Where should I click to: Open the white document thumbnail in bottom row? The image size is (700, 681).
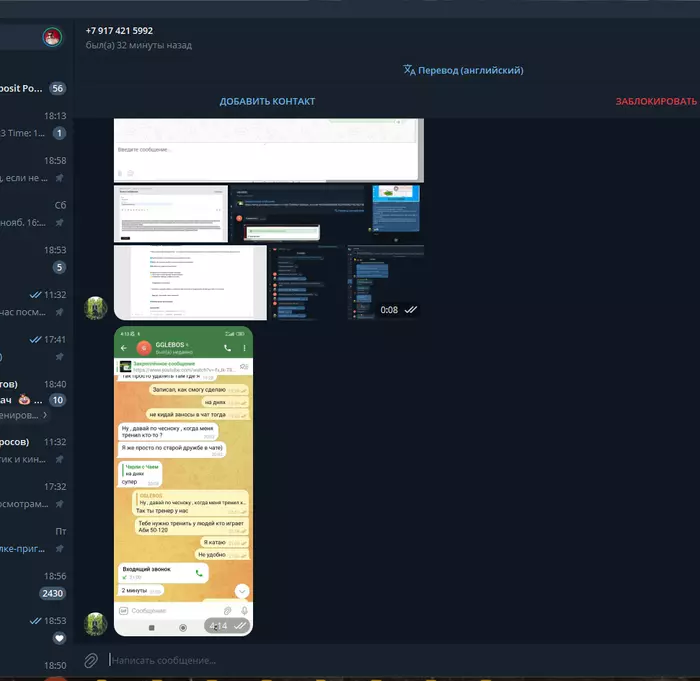190,282
